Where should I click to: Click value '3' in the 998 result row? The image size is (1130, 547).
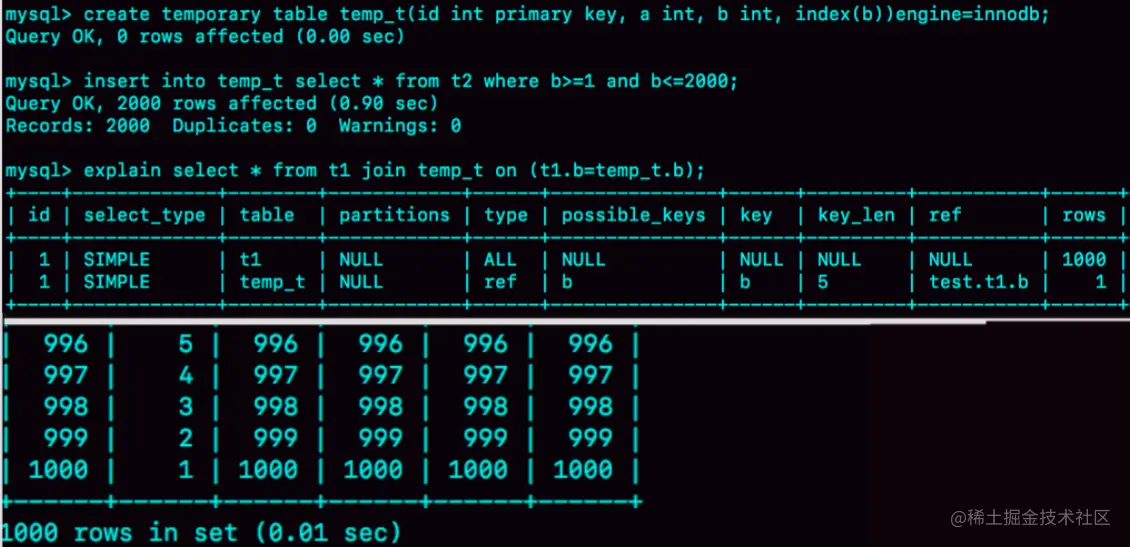coord(186,407)
